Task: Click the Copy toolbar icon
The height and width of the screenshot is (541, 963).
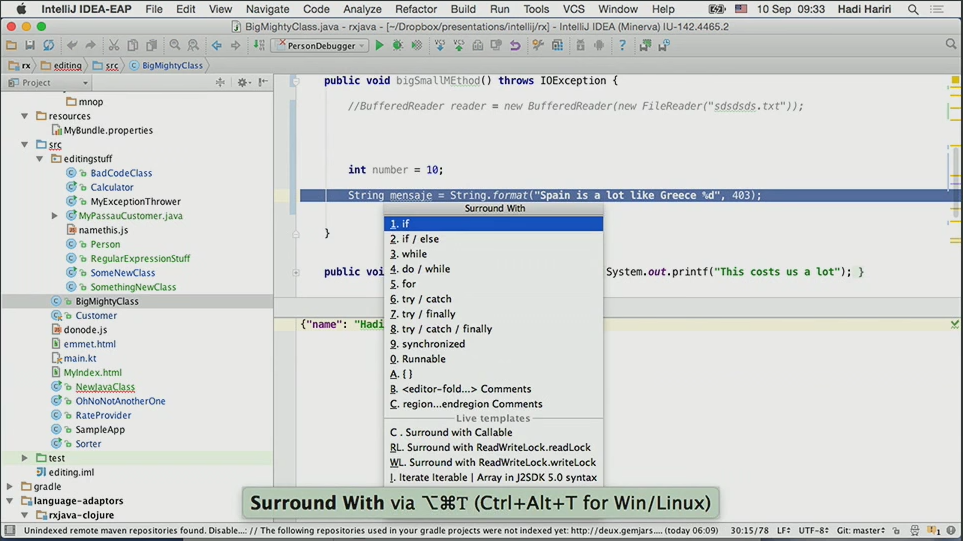Action: 133,45
